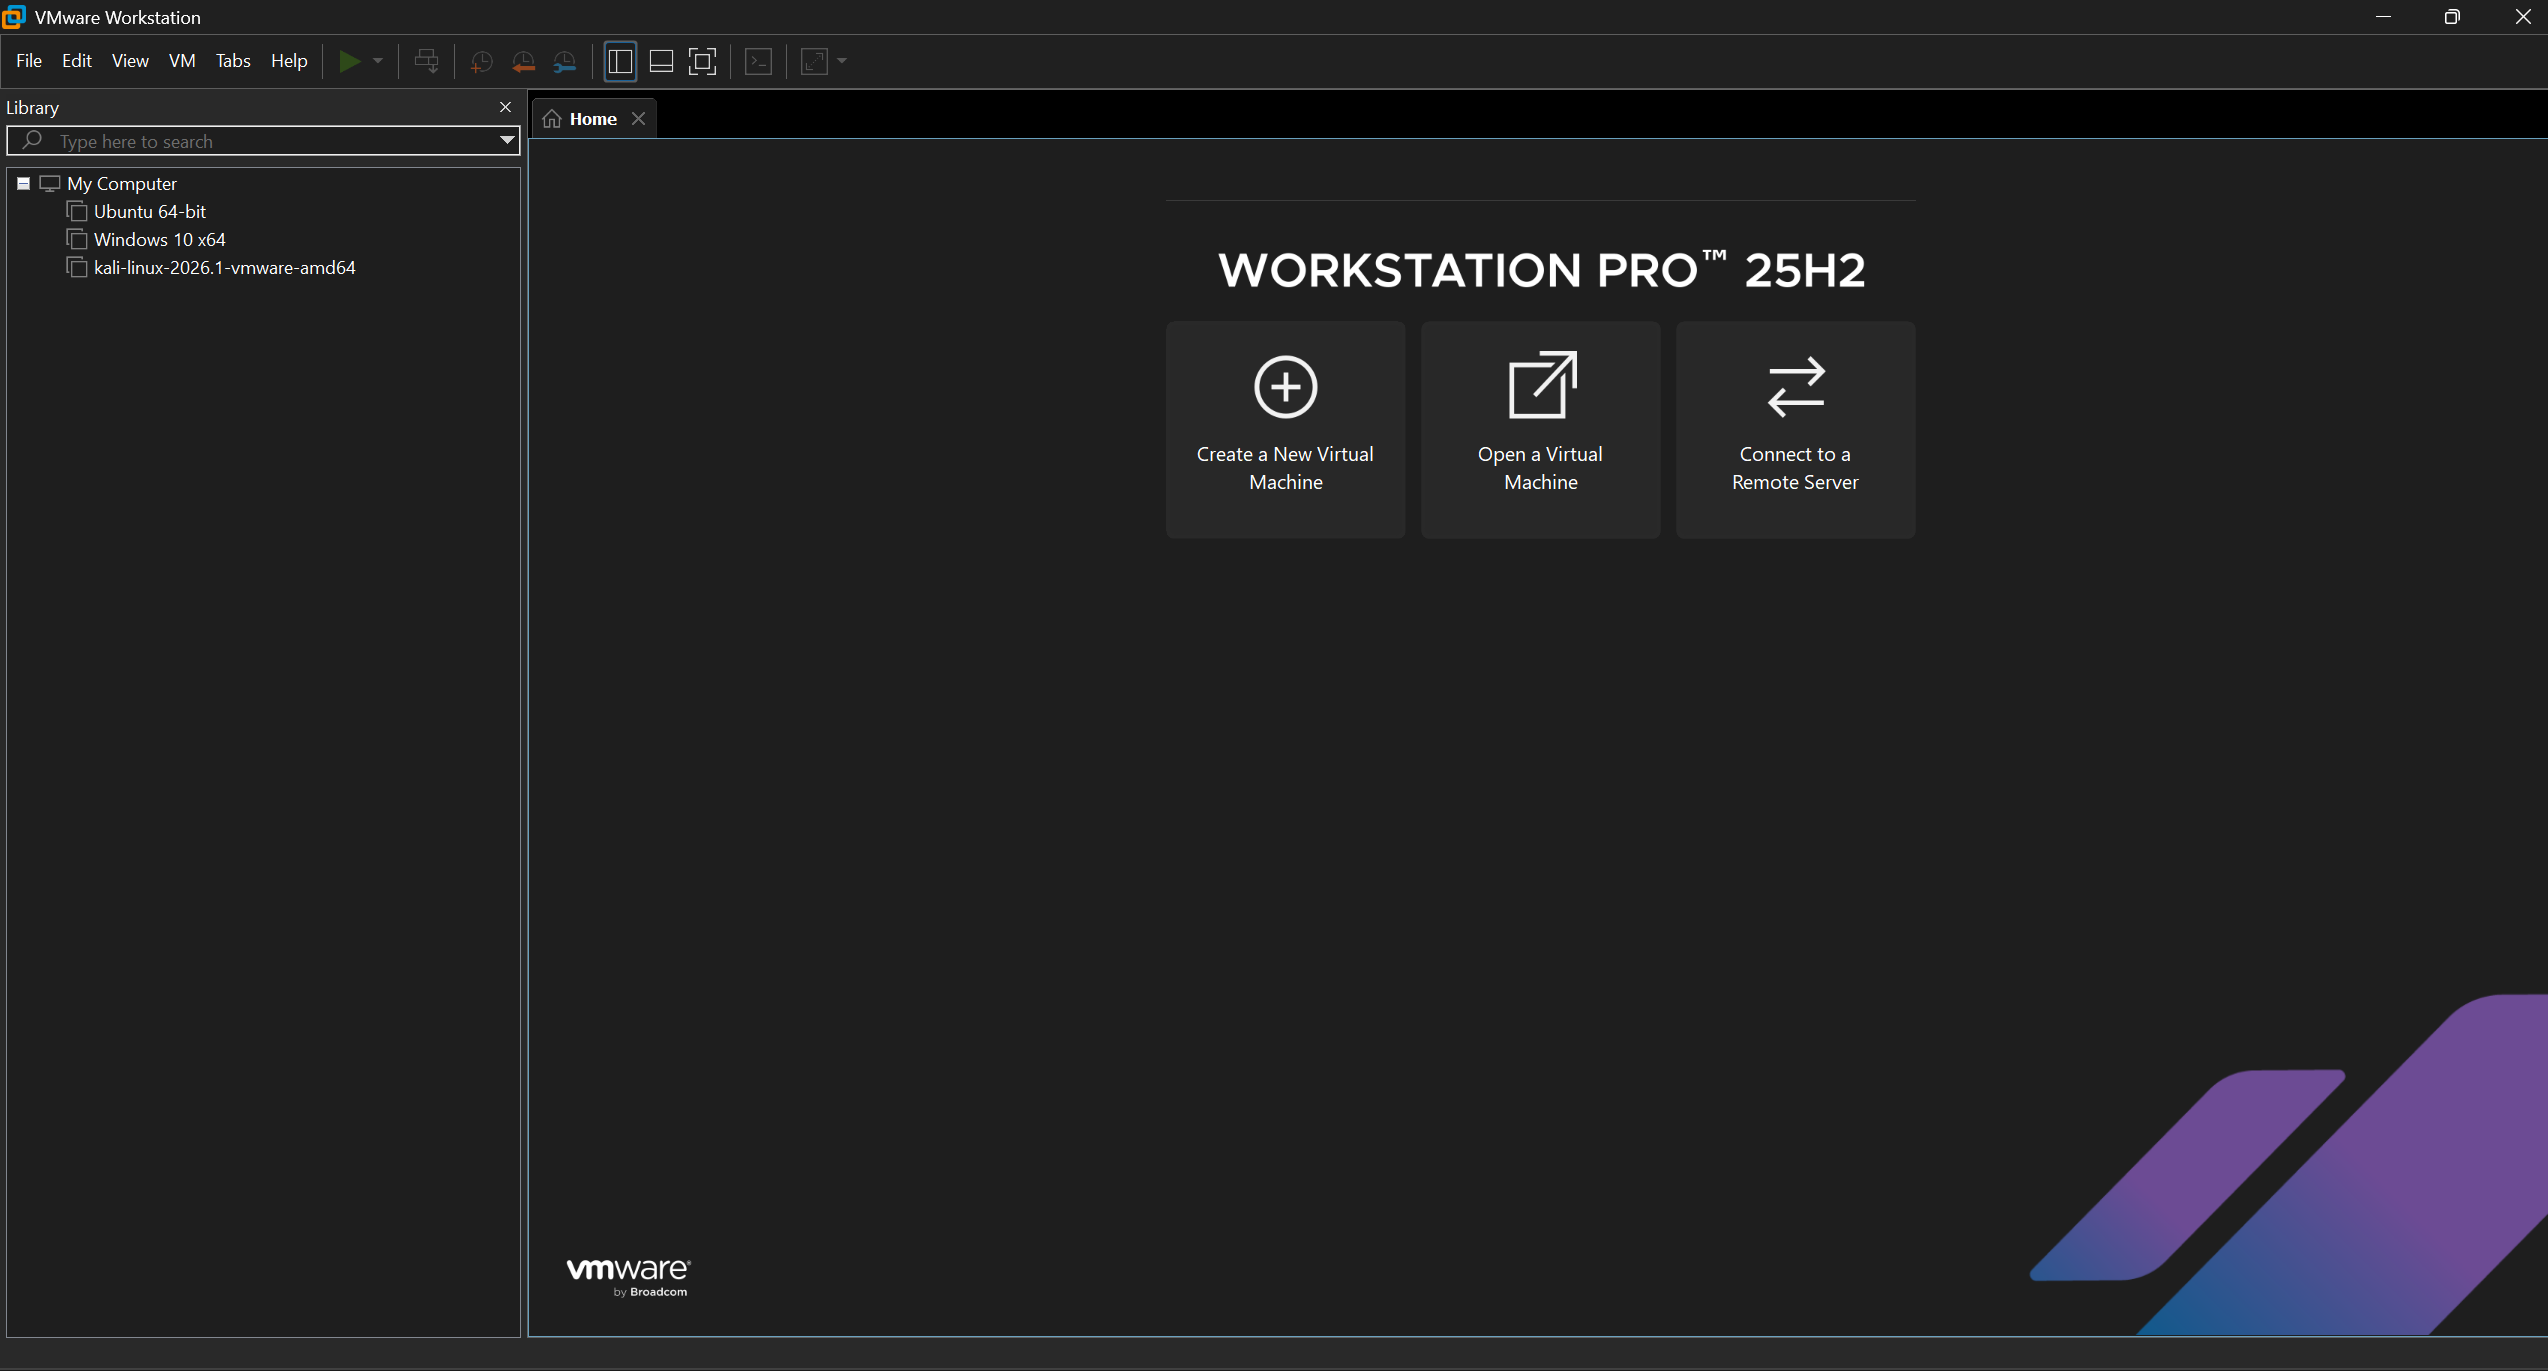Click the VMware Workstation app icon in title bar

(x=14, y=17)
